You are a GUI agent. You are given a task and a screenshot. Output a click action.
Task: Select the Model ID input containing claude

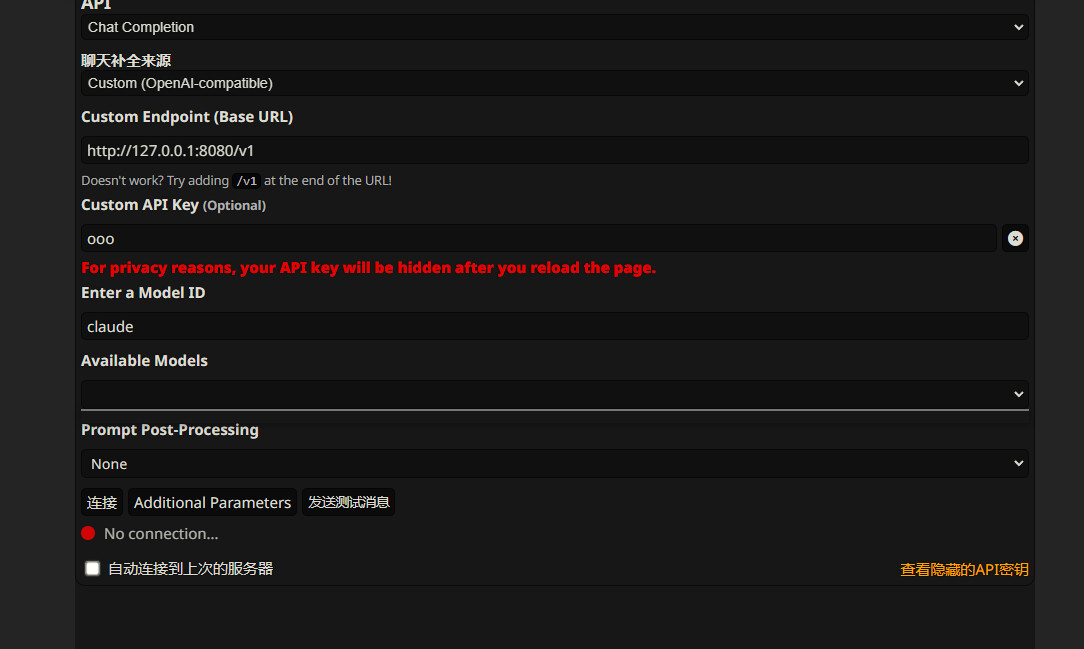554,327
